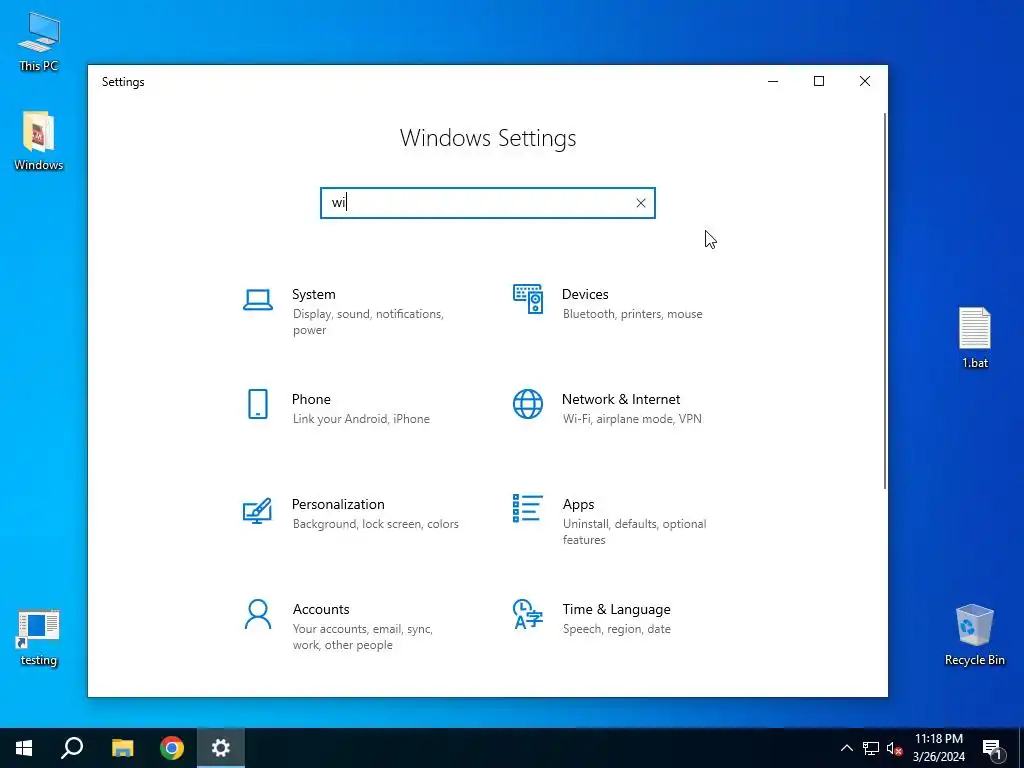
Task: Open the Apps list icon
Action: pos(528,508)
